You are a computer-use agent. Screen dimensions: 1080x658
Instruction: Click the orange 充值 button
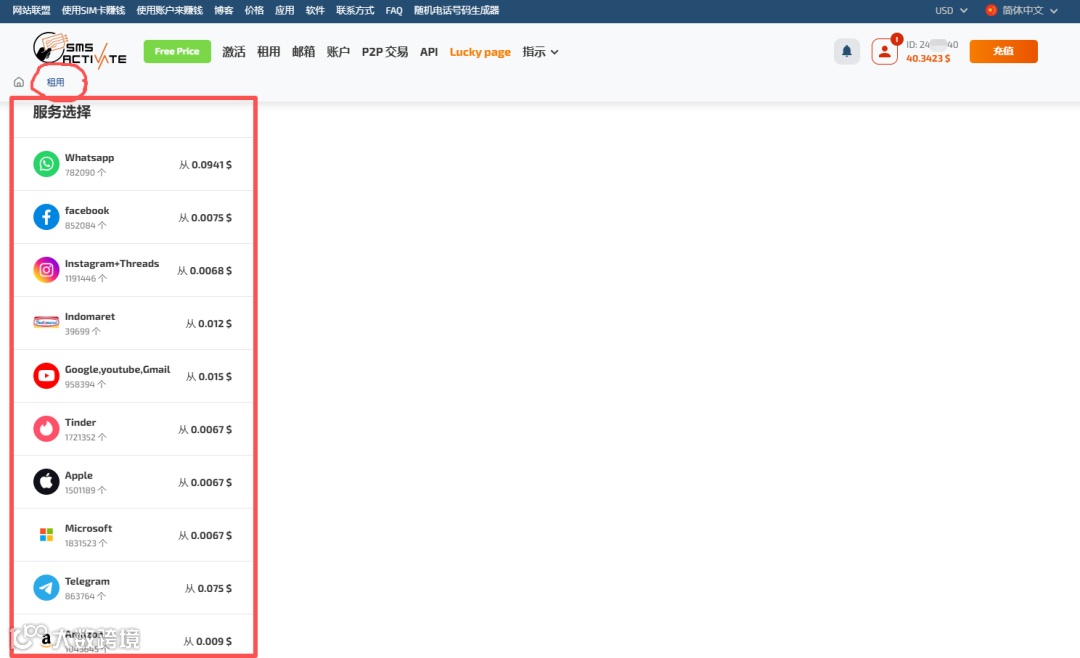click(1003, 51)
